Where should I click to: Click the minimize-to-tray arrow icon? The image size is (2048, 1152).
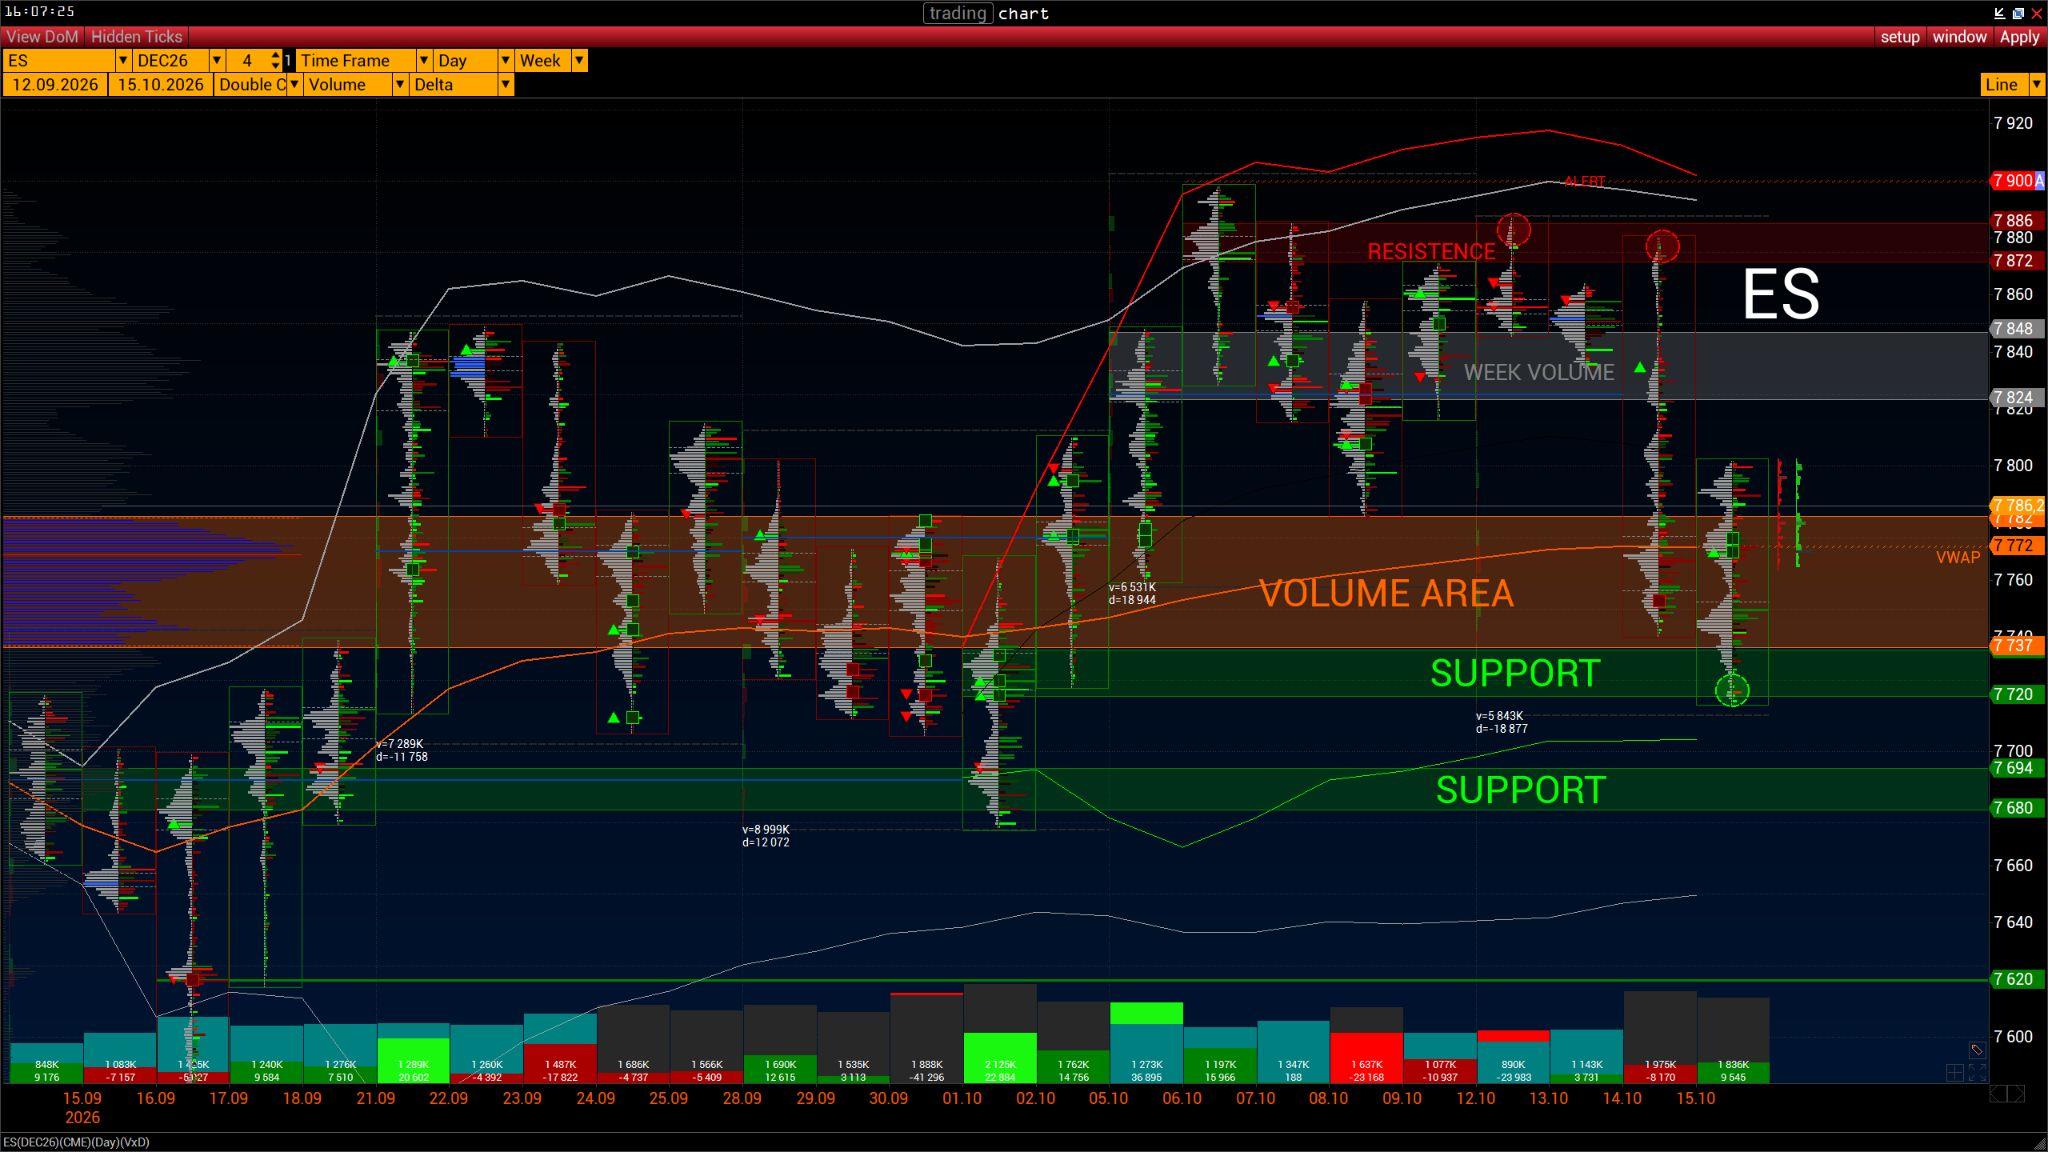click(1999, 13)
